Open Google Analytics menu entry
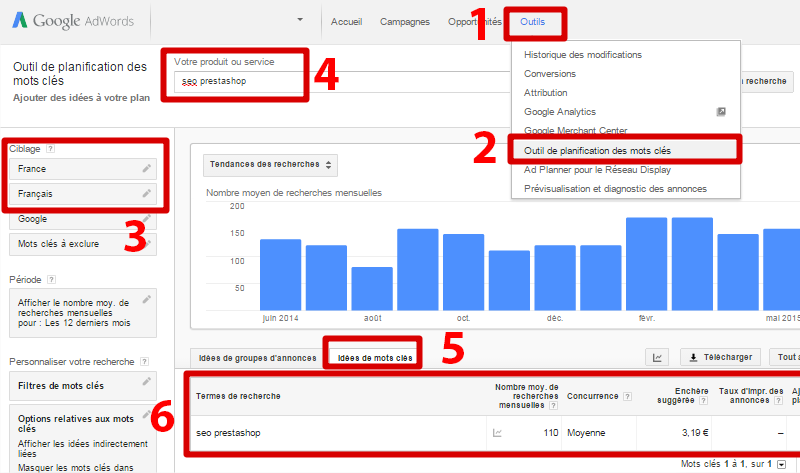Image resolution: width=800 pixels, height=473 pixels. click(x=560, y=111)
